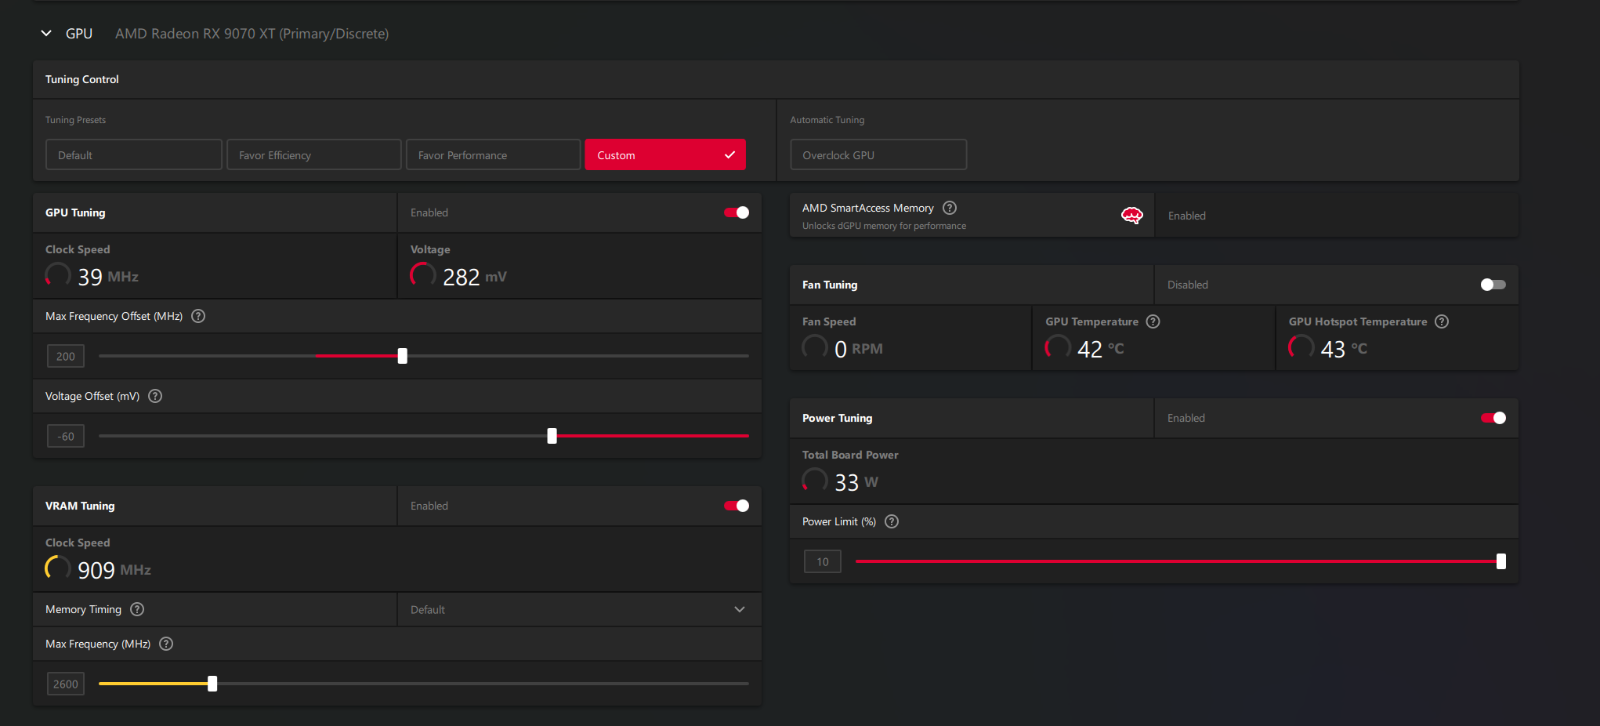Click the SmartAccess Memory brain icon
Screen dimensions: 1600x726
(1132, 215)
